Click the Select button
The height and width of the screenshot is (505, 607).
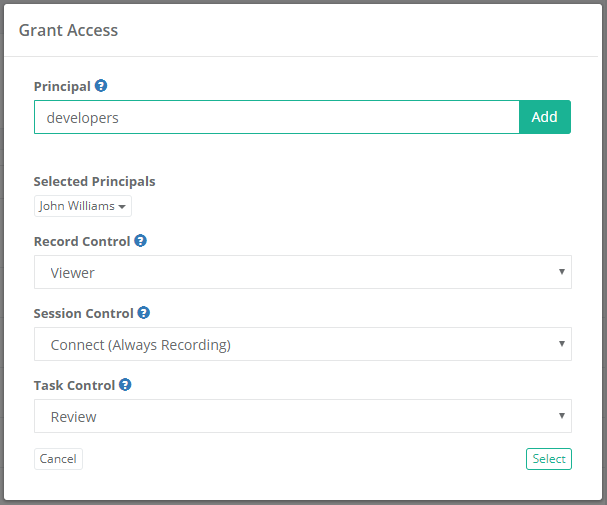[548, 458]
